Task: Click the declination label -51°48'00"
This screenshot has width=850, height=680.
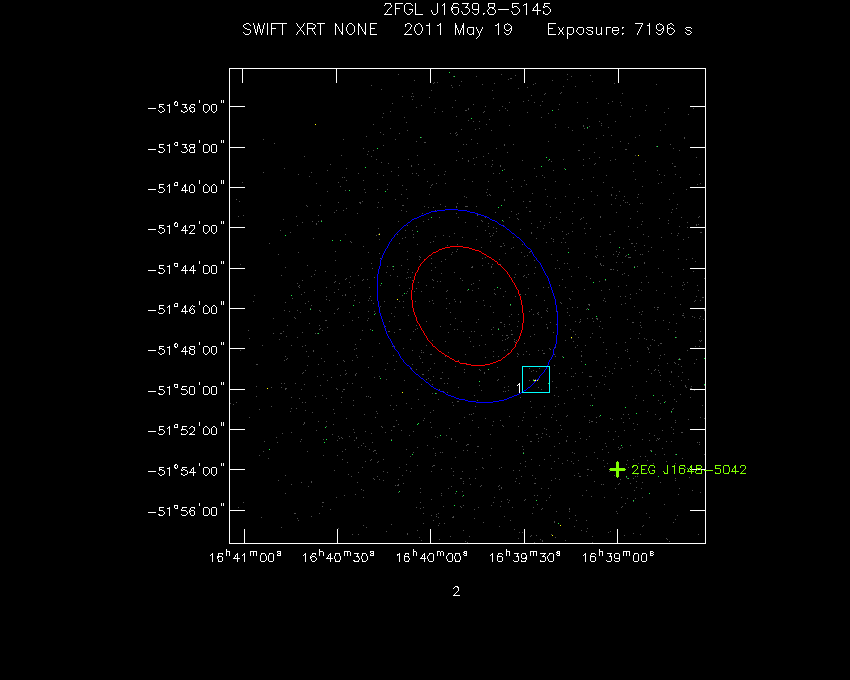Action: [x=186, y=350]
